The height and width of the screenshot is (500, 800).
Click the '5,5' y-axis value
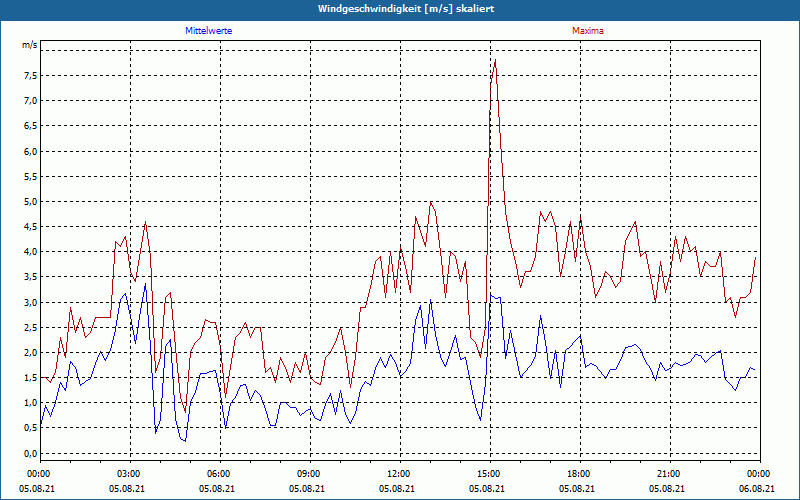(x=31, y=176)
